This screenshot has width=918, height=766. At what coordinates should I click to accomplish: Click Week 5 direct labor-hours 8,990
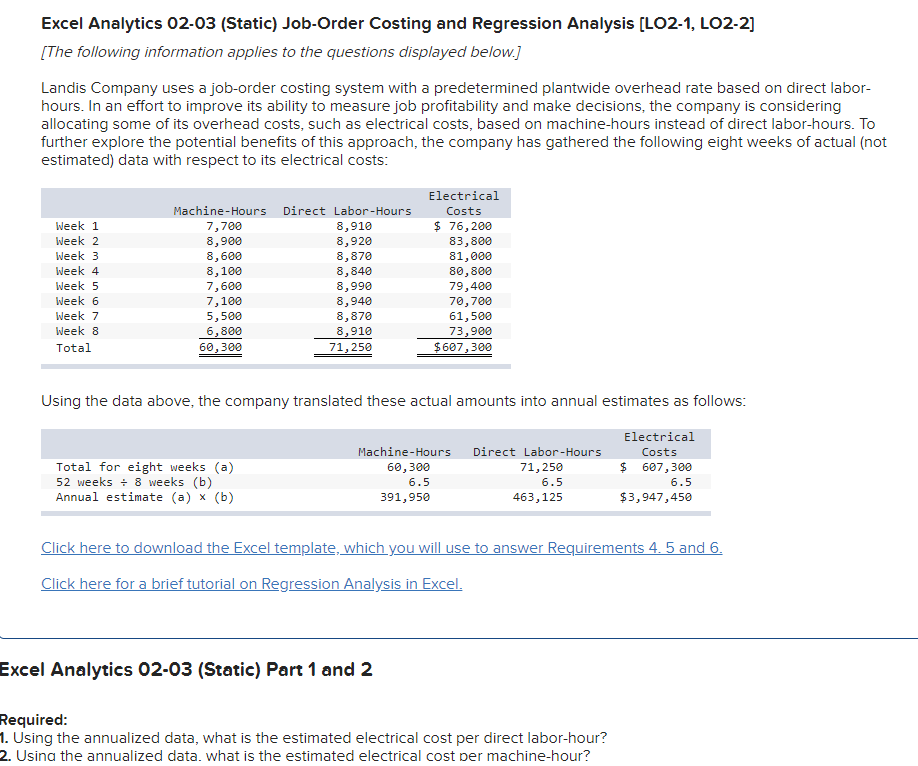[x=354, y=286]
